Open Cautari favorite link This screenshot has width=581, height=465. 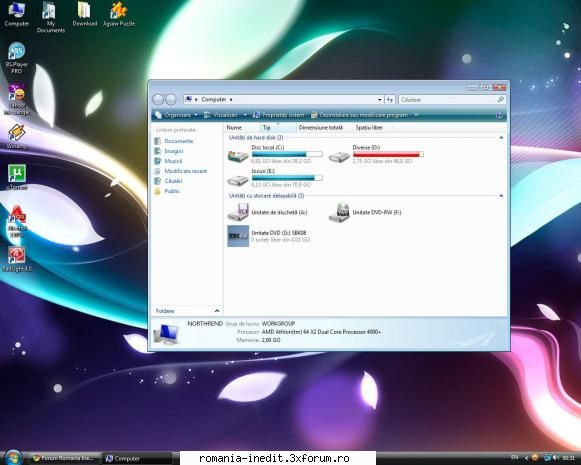click(169, 181)
